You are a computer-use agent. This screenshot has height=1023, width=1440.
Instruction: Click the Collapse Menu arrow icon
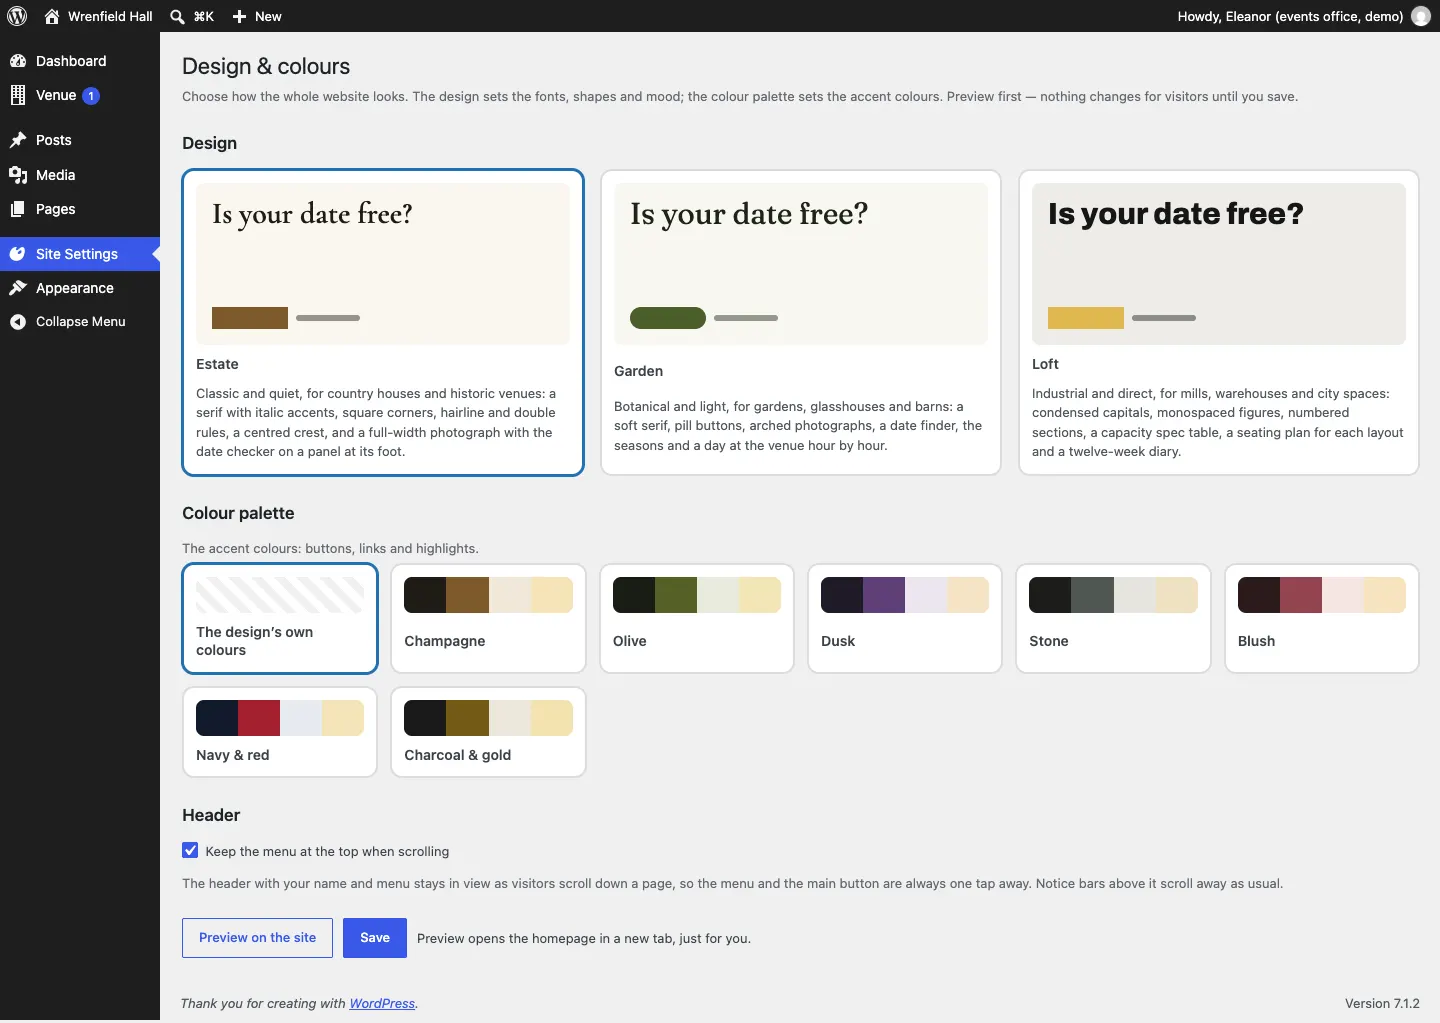18,322
